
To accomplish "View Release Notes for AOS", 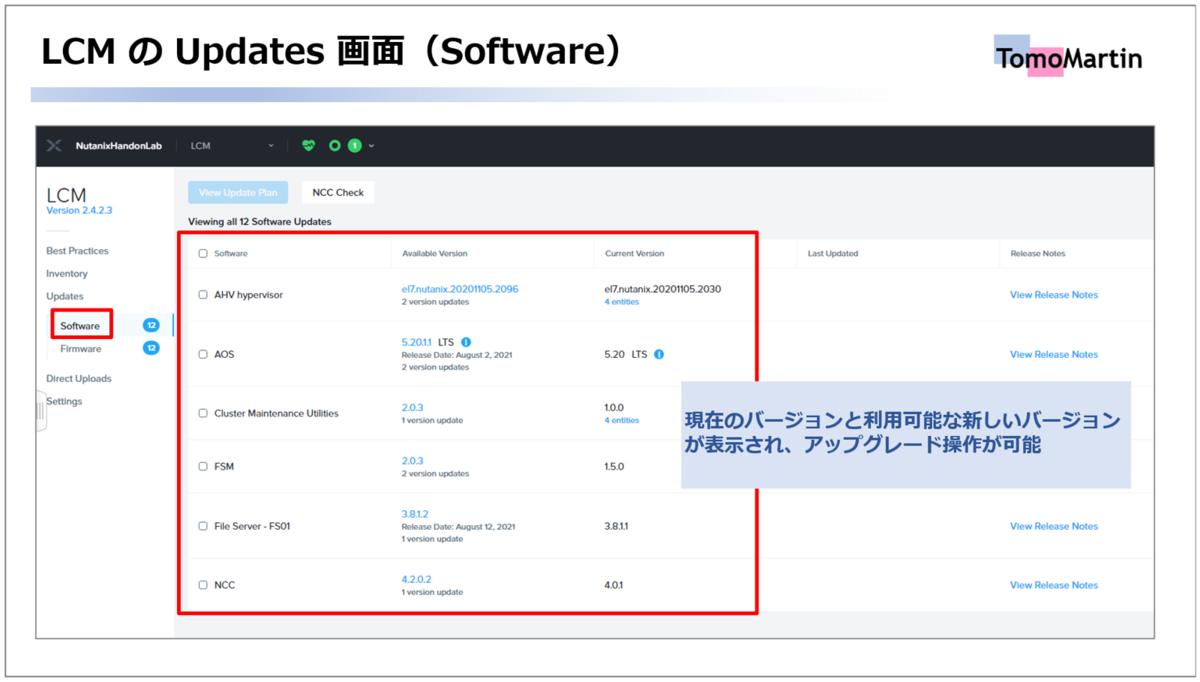I will 1054,354.
